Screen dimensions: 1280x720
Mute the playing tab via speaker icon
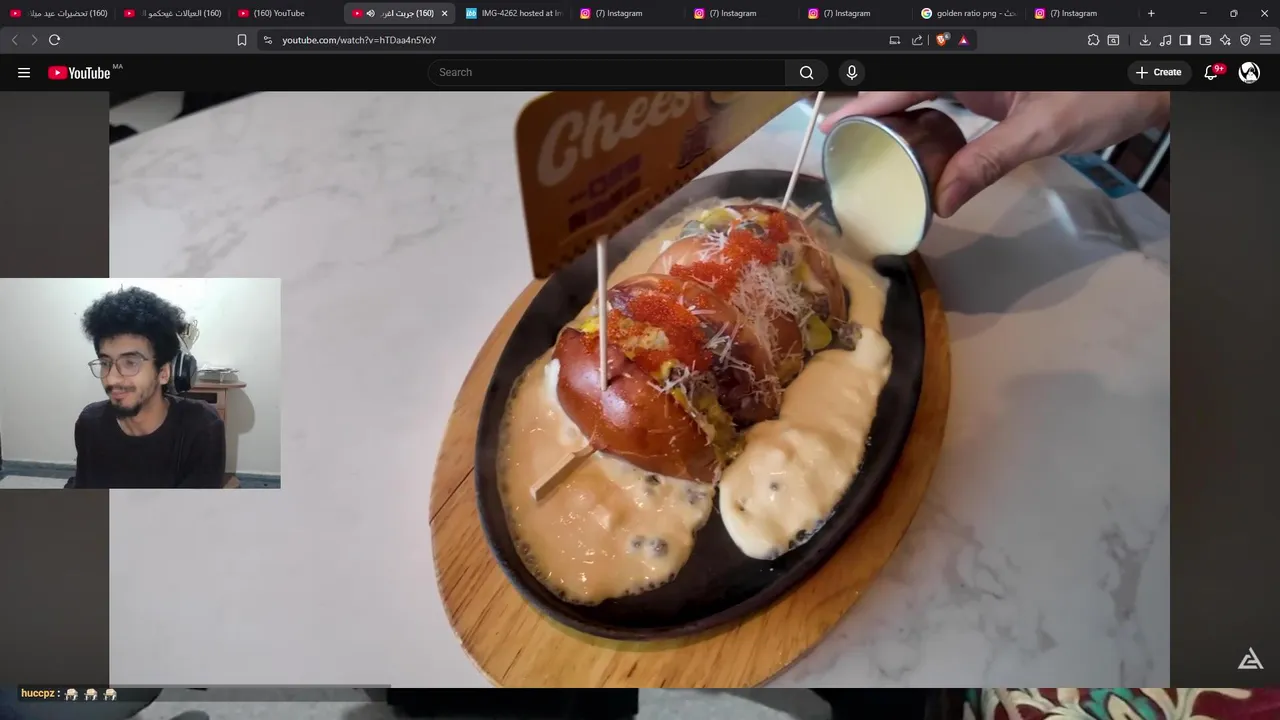click(370, 13)
